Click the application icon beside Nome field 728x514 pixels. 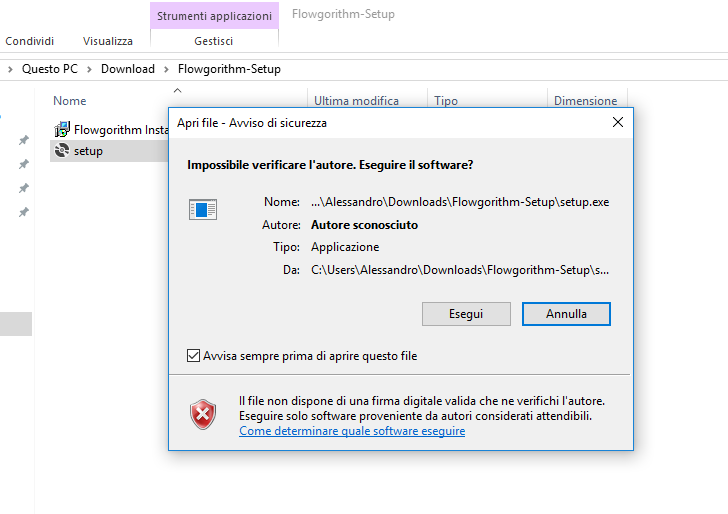click(x=203, y=209)
